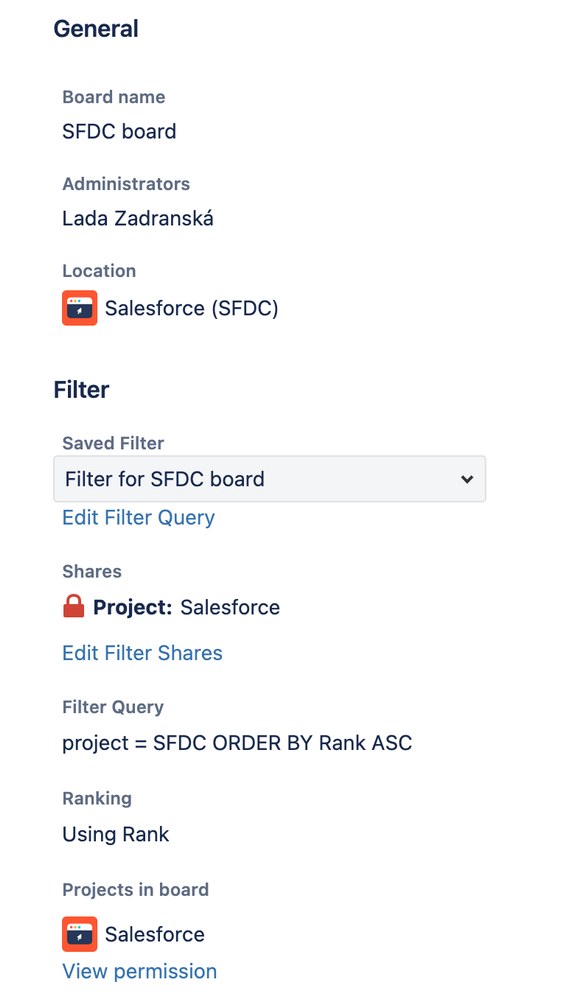Click the Salesforce project name under Projects in board
This screenshot has height=999, width=569.
coord(155,935)
